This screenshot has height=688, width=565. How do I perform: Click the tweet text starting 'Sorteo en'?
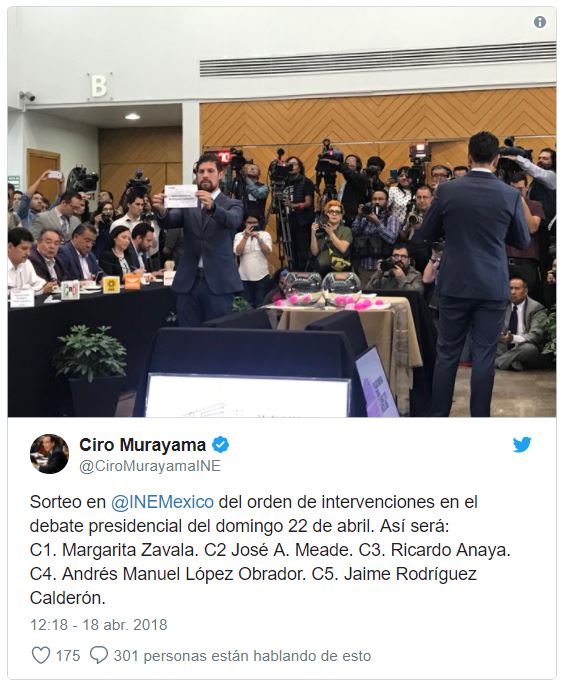point(270,550)
